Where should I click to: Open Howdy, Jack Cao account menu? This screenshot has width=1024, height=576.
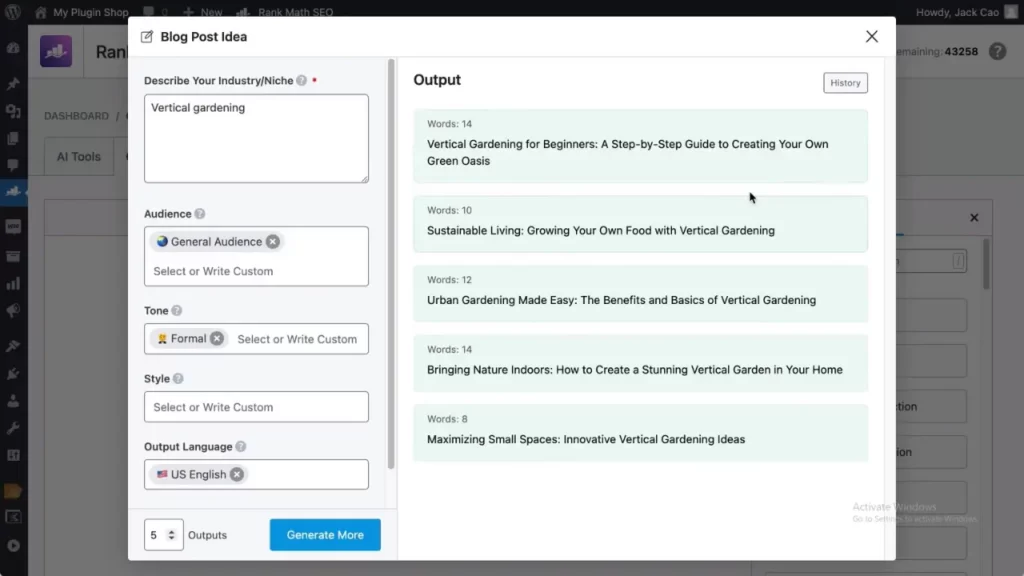pos(966,12)
